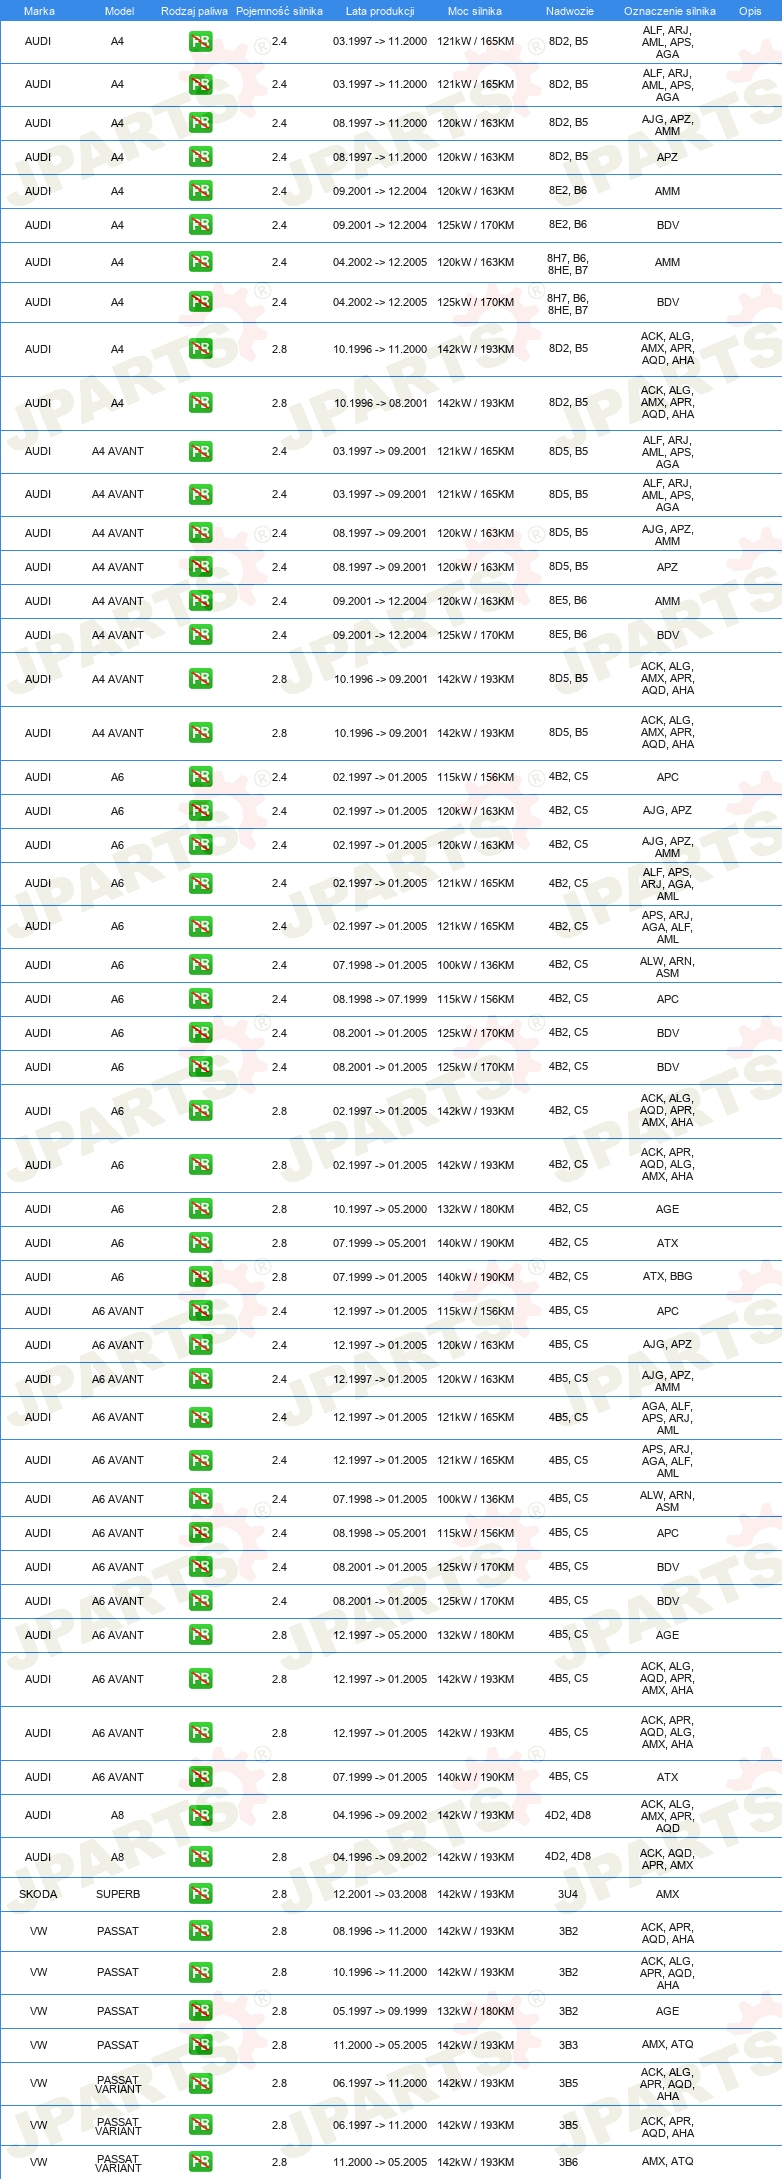The image size is (782, 2179).
Task: Click the 05.1997 PASSAT row's 132kW / 180KM cell
Action: [475, 2012]
